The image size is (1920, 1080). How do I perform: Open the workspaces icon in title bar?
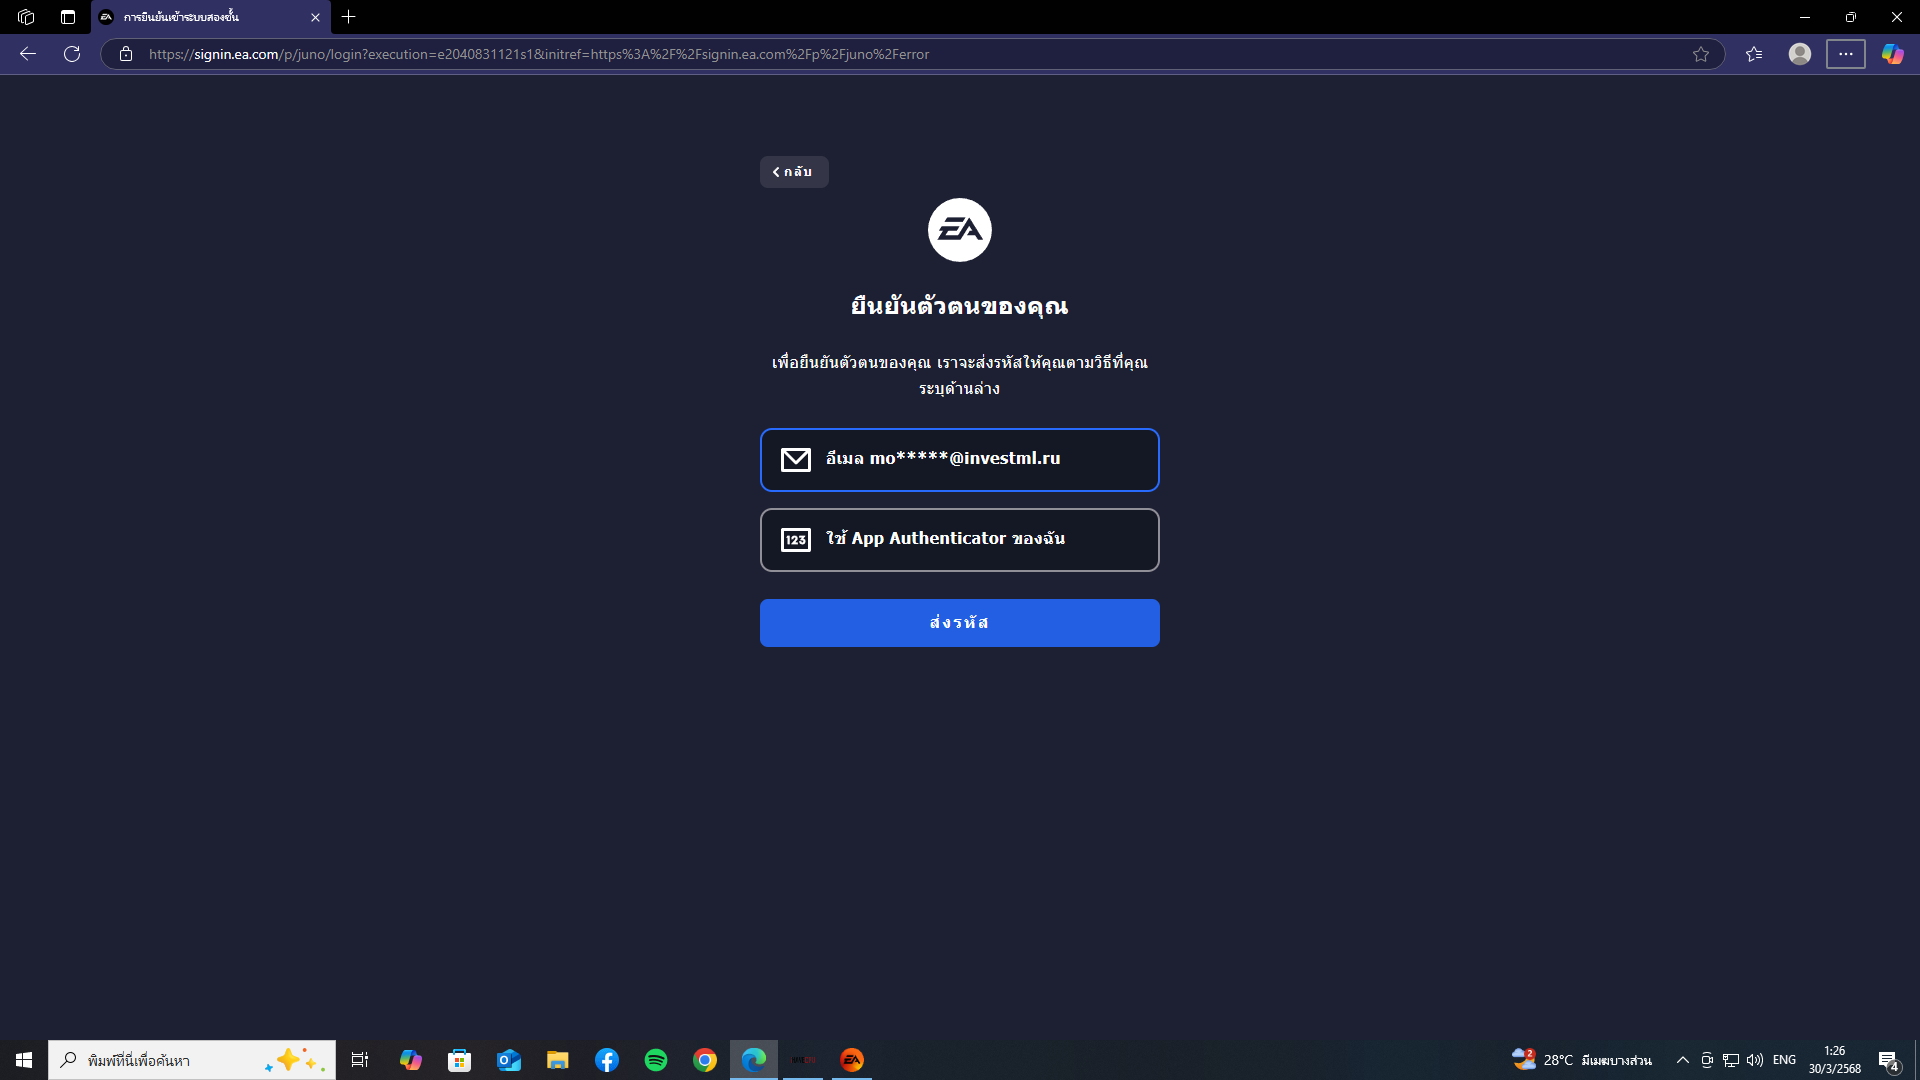pyautogui.click(x=26, y=17)
